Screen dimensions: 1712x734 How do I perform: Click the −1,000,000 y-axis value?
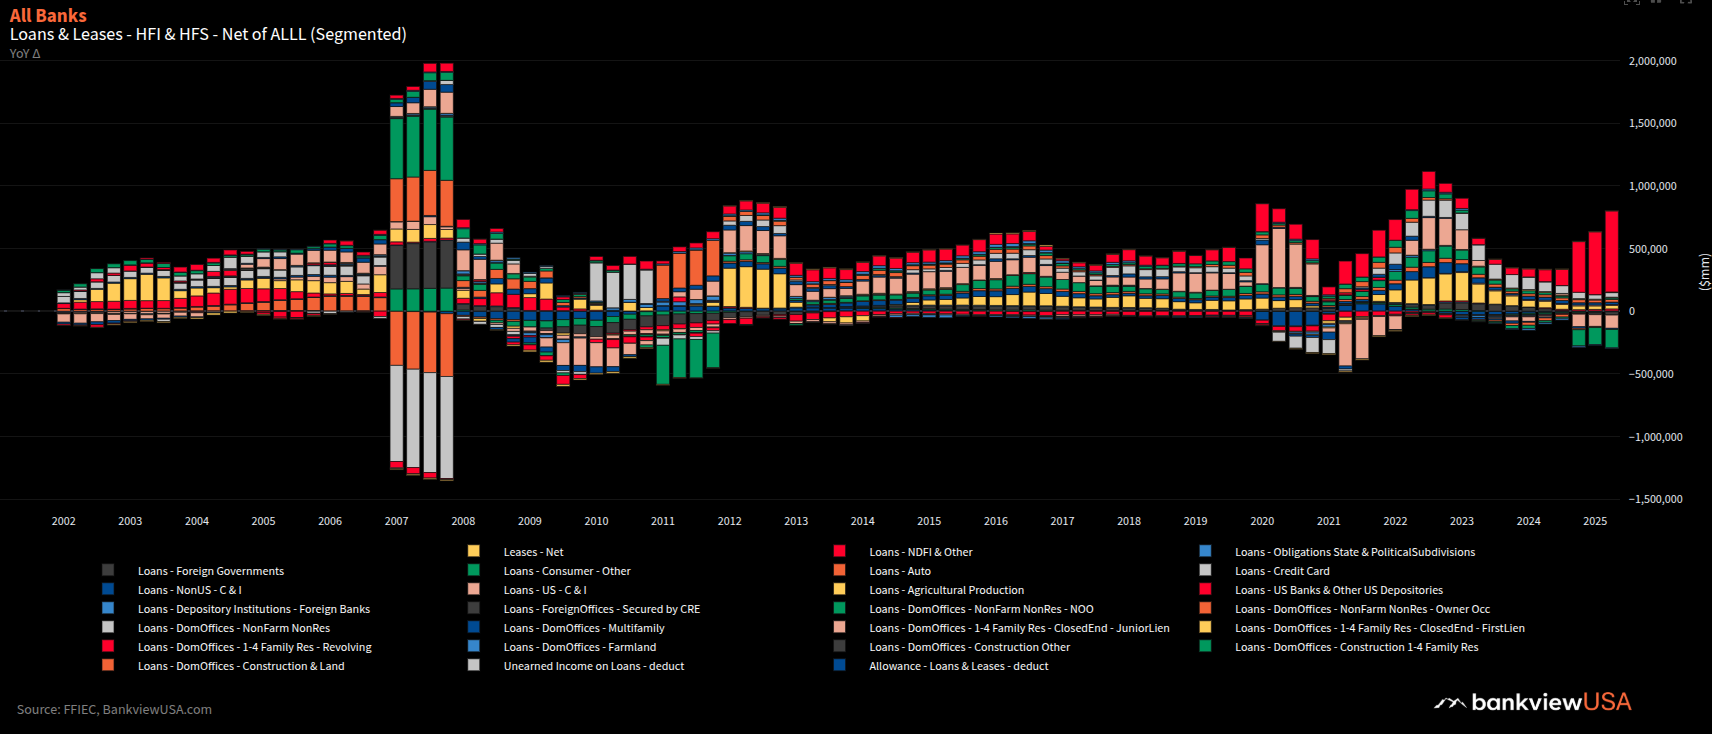click(x=1656, y=437)
